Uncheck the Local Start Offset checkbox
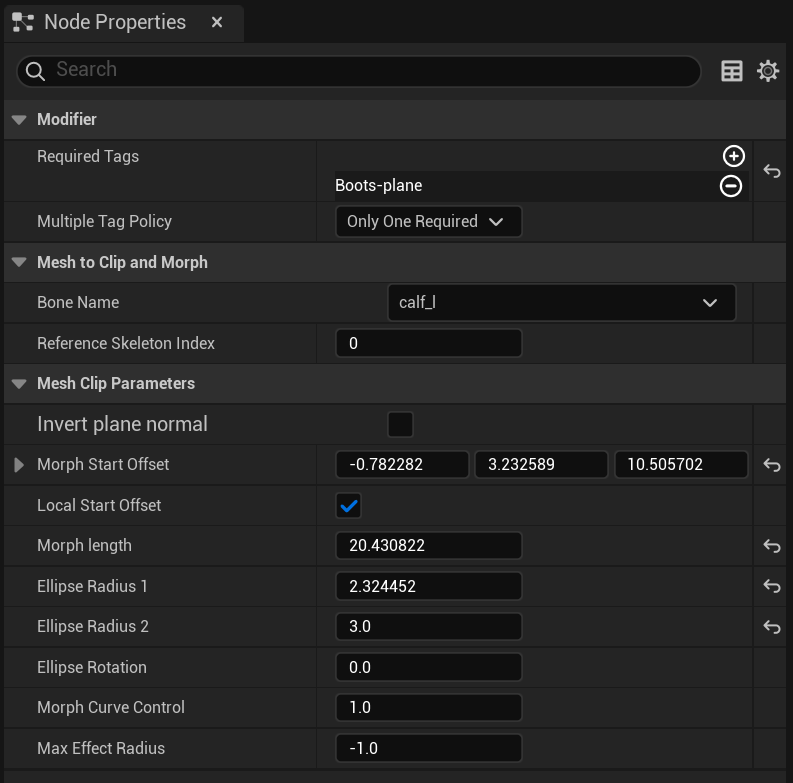This screenshot has height=783, width=793. point(348,505)
